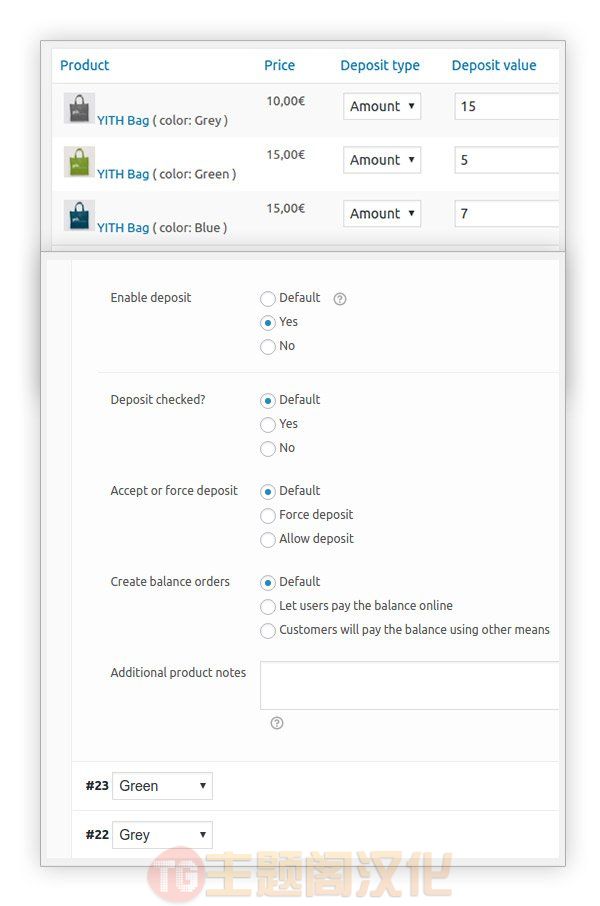Select Default for Enable deposit
600x906 pixels.
(268, 299)
